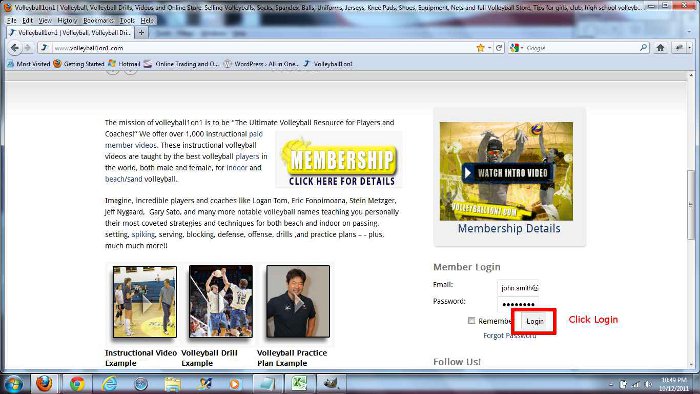
Task: Click the scrollbar up arrow
Action: point(691,76)
